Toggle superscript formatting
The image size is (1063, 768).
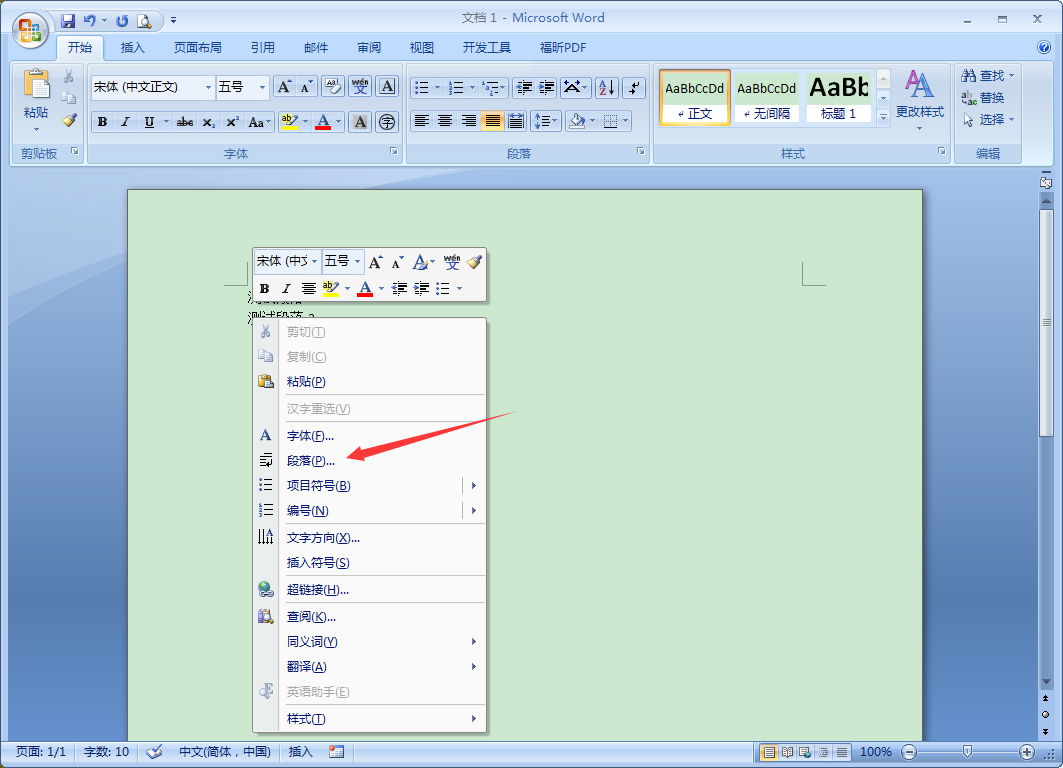[231, 122]
